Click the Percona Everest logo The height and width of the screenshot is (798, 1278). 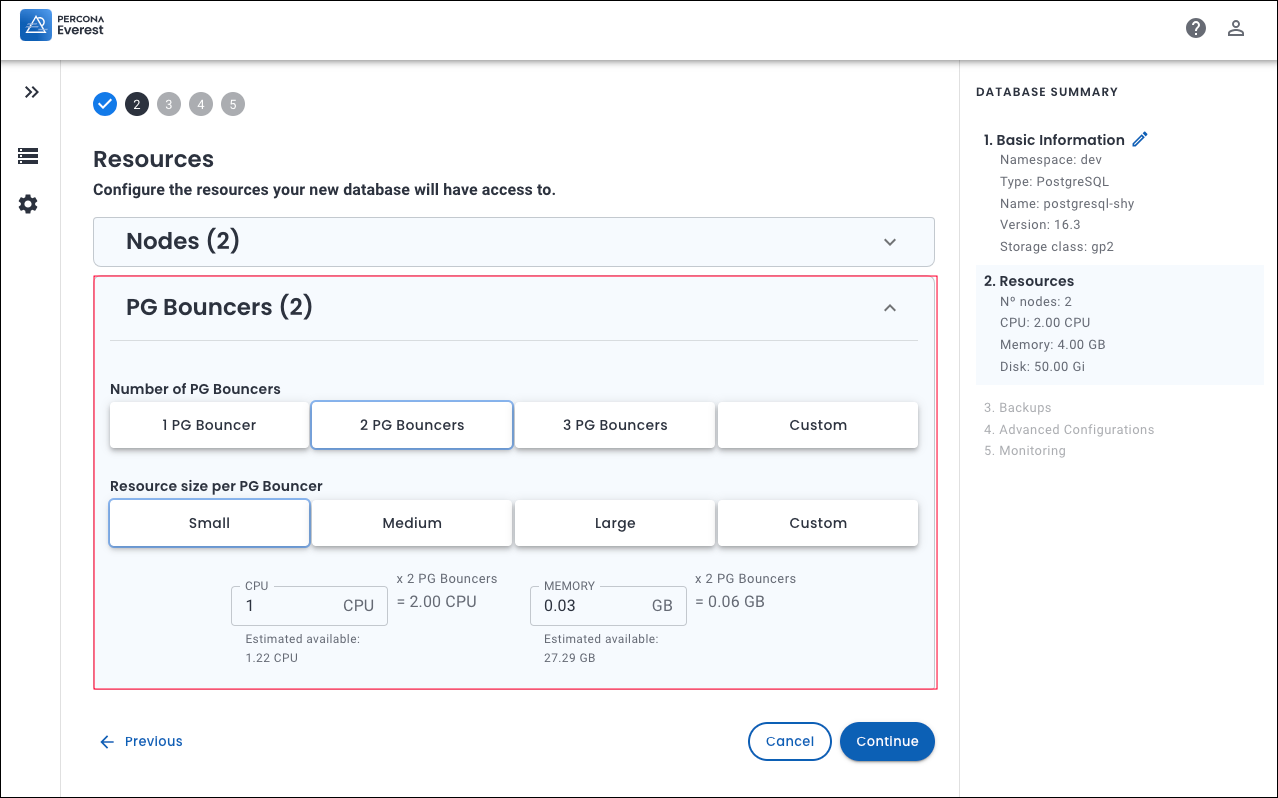(62, 25)
